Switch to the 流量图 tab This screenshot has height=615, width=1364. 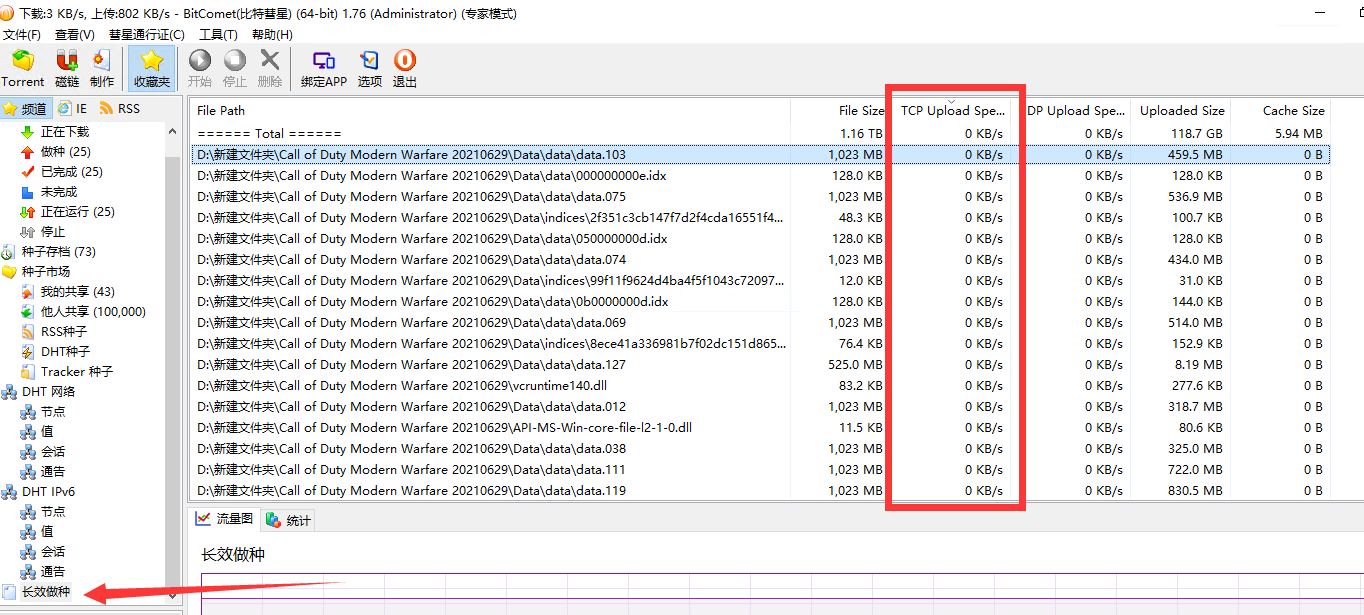click(225, 519)
